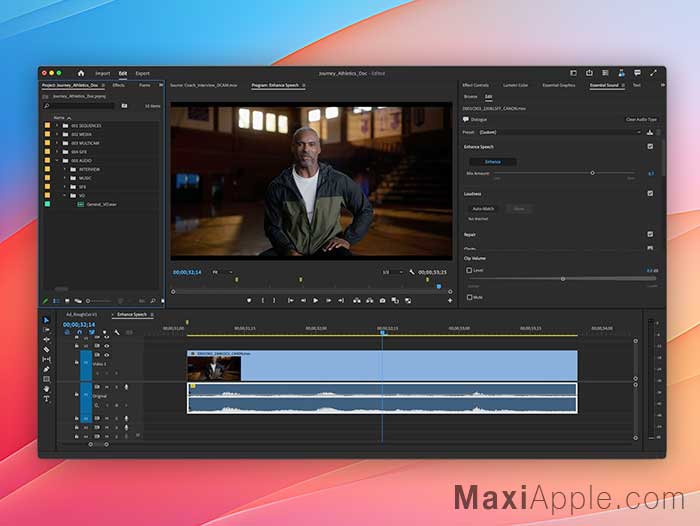Click the Auto-Match button
The width and height of the screenshot is (700, 526).
(483, 209)
